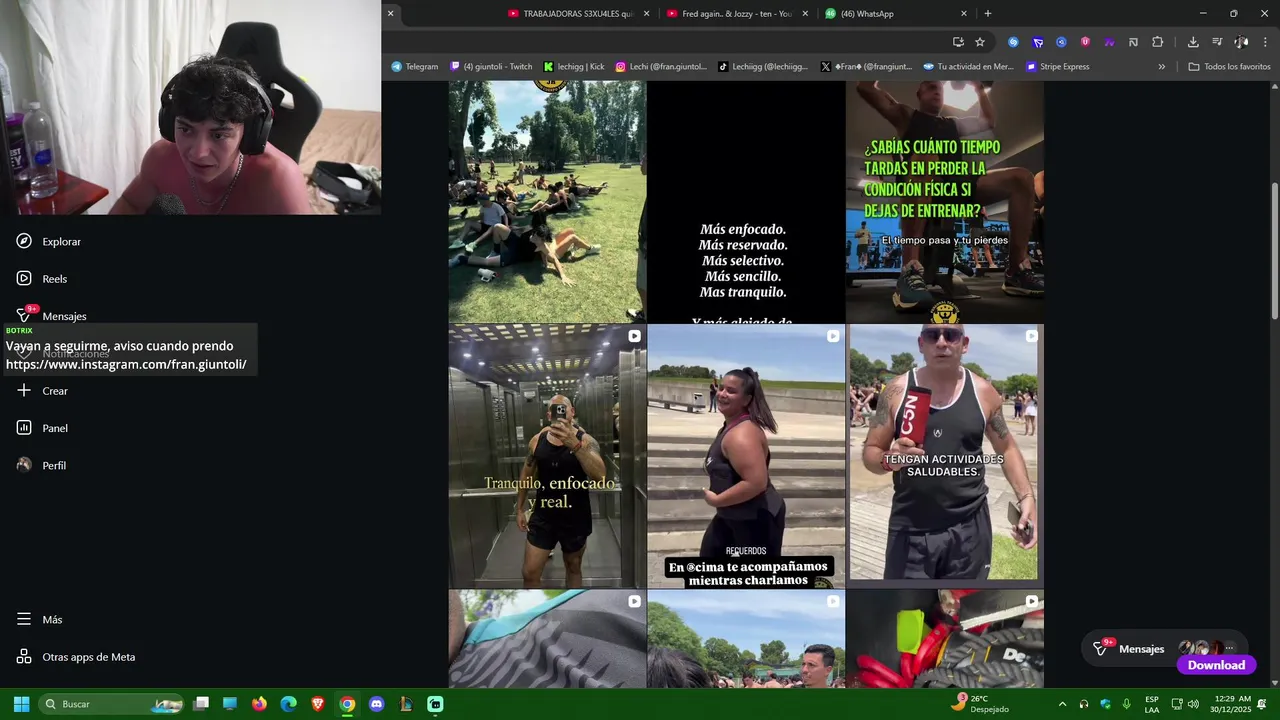
Task: Open the headphones tray icon
Action: point(1084,704)
